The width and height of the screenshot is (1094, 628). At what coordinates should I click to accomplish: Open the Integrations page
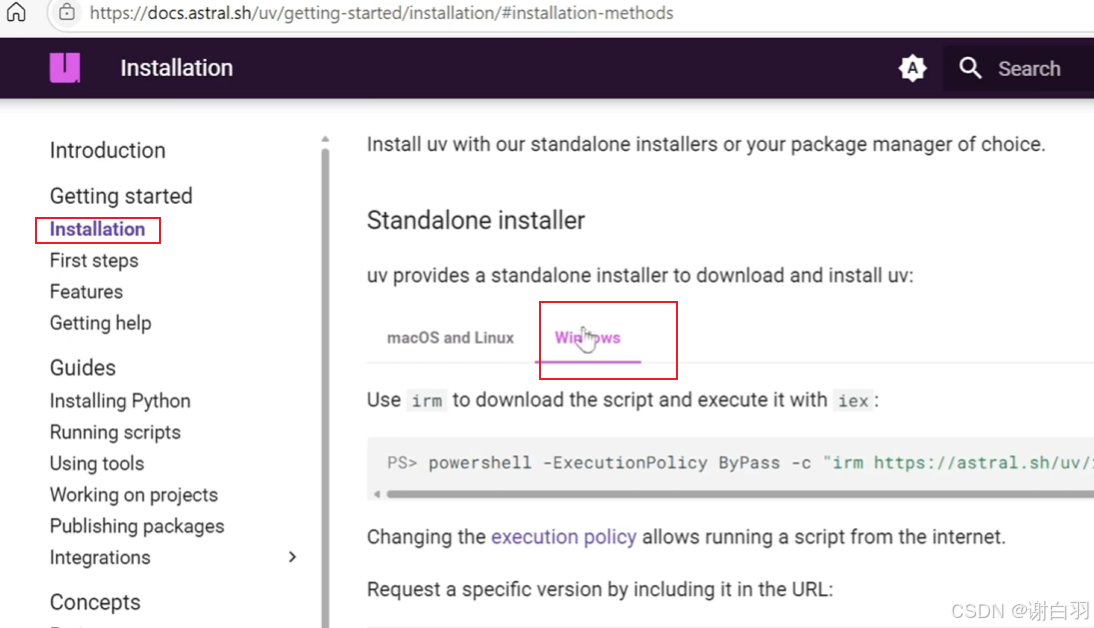[100, 558]
